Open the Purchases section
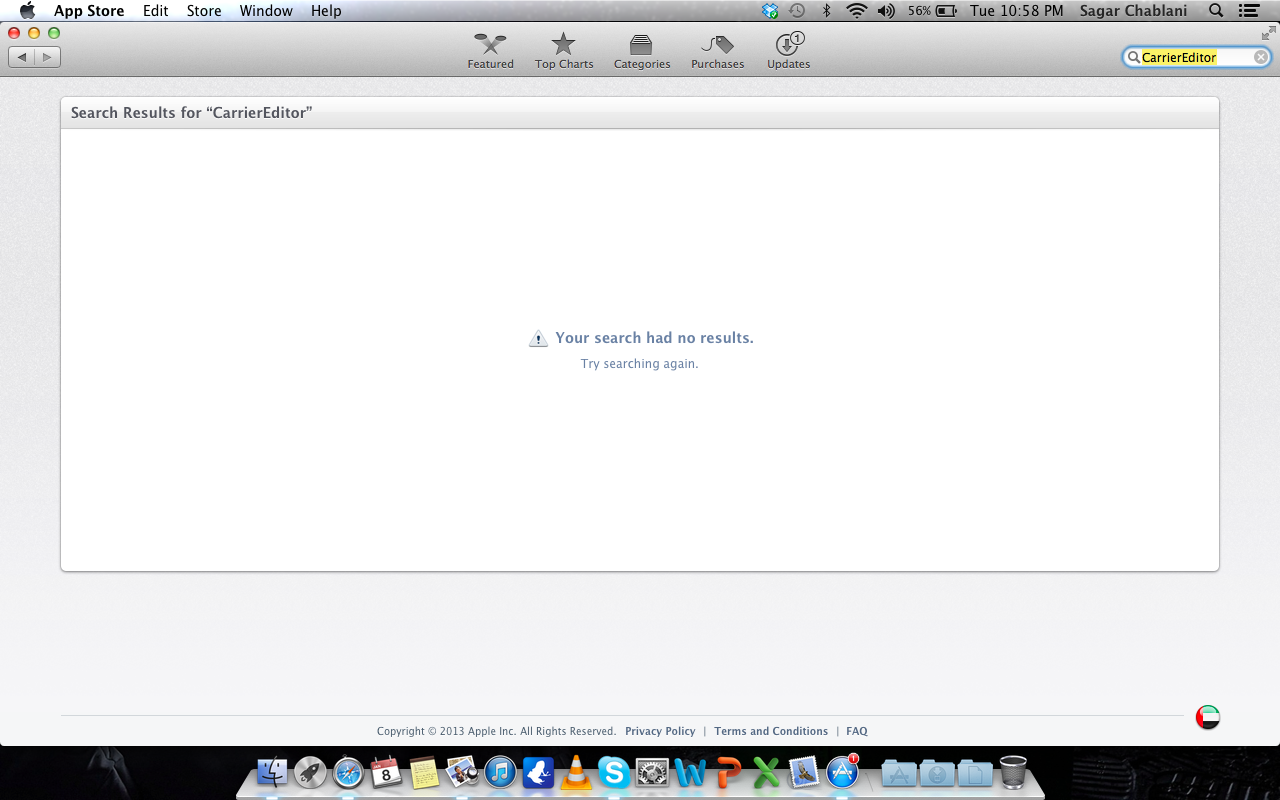 [717, 51]
